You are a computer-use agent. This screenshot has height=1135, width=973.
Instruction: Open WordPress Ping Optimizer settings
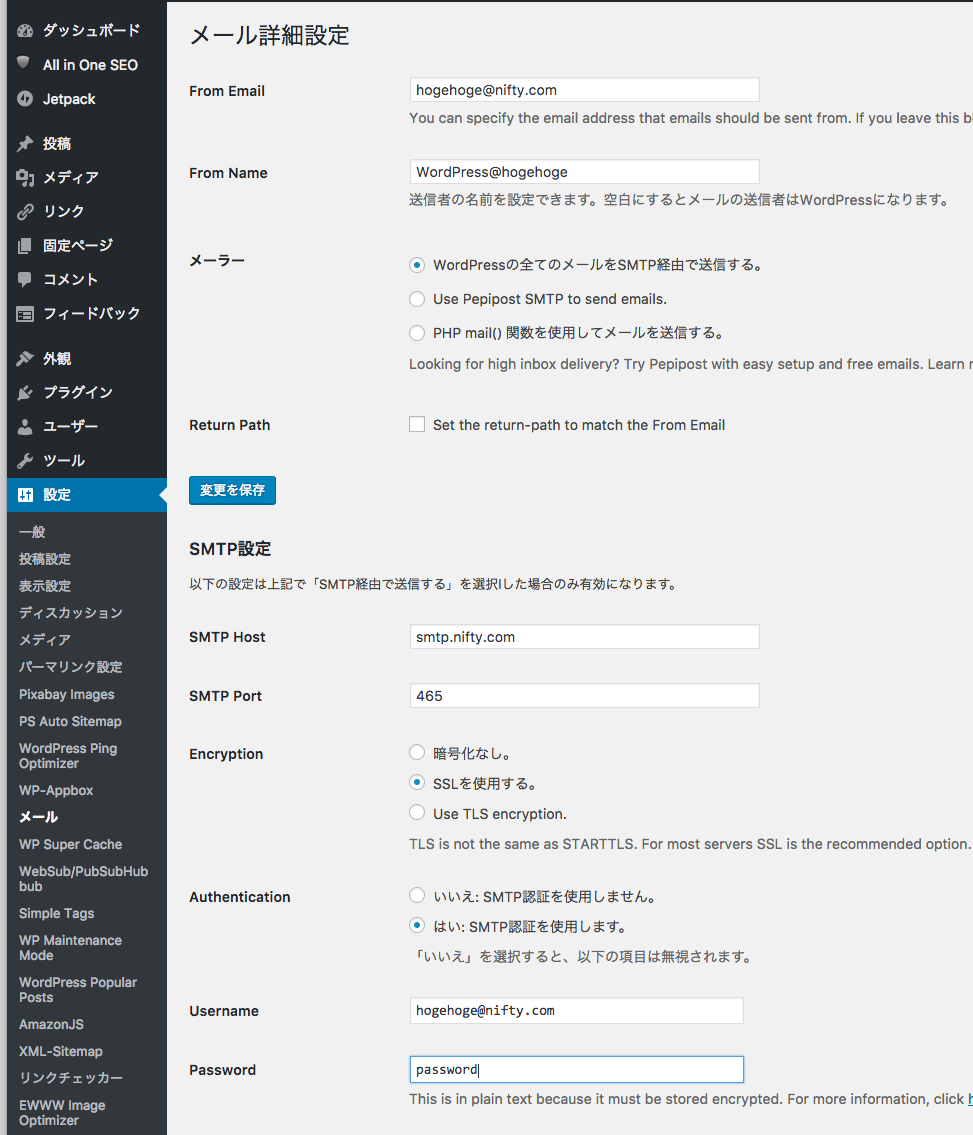click(68, 756)
